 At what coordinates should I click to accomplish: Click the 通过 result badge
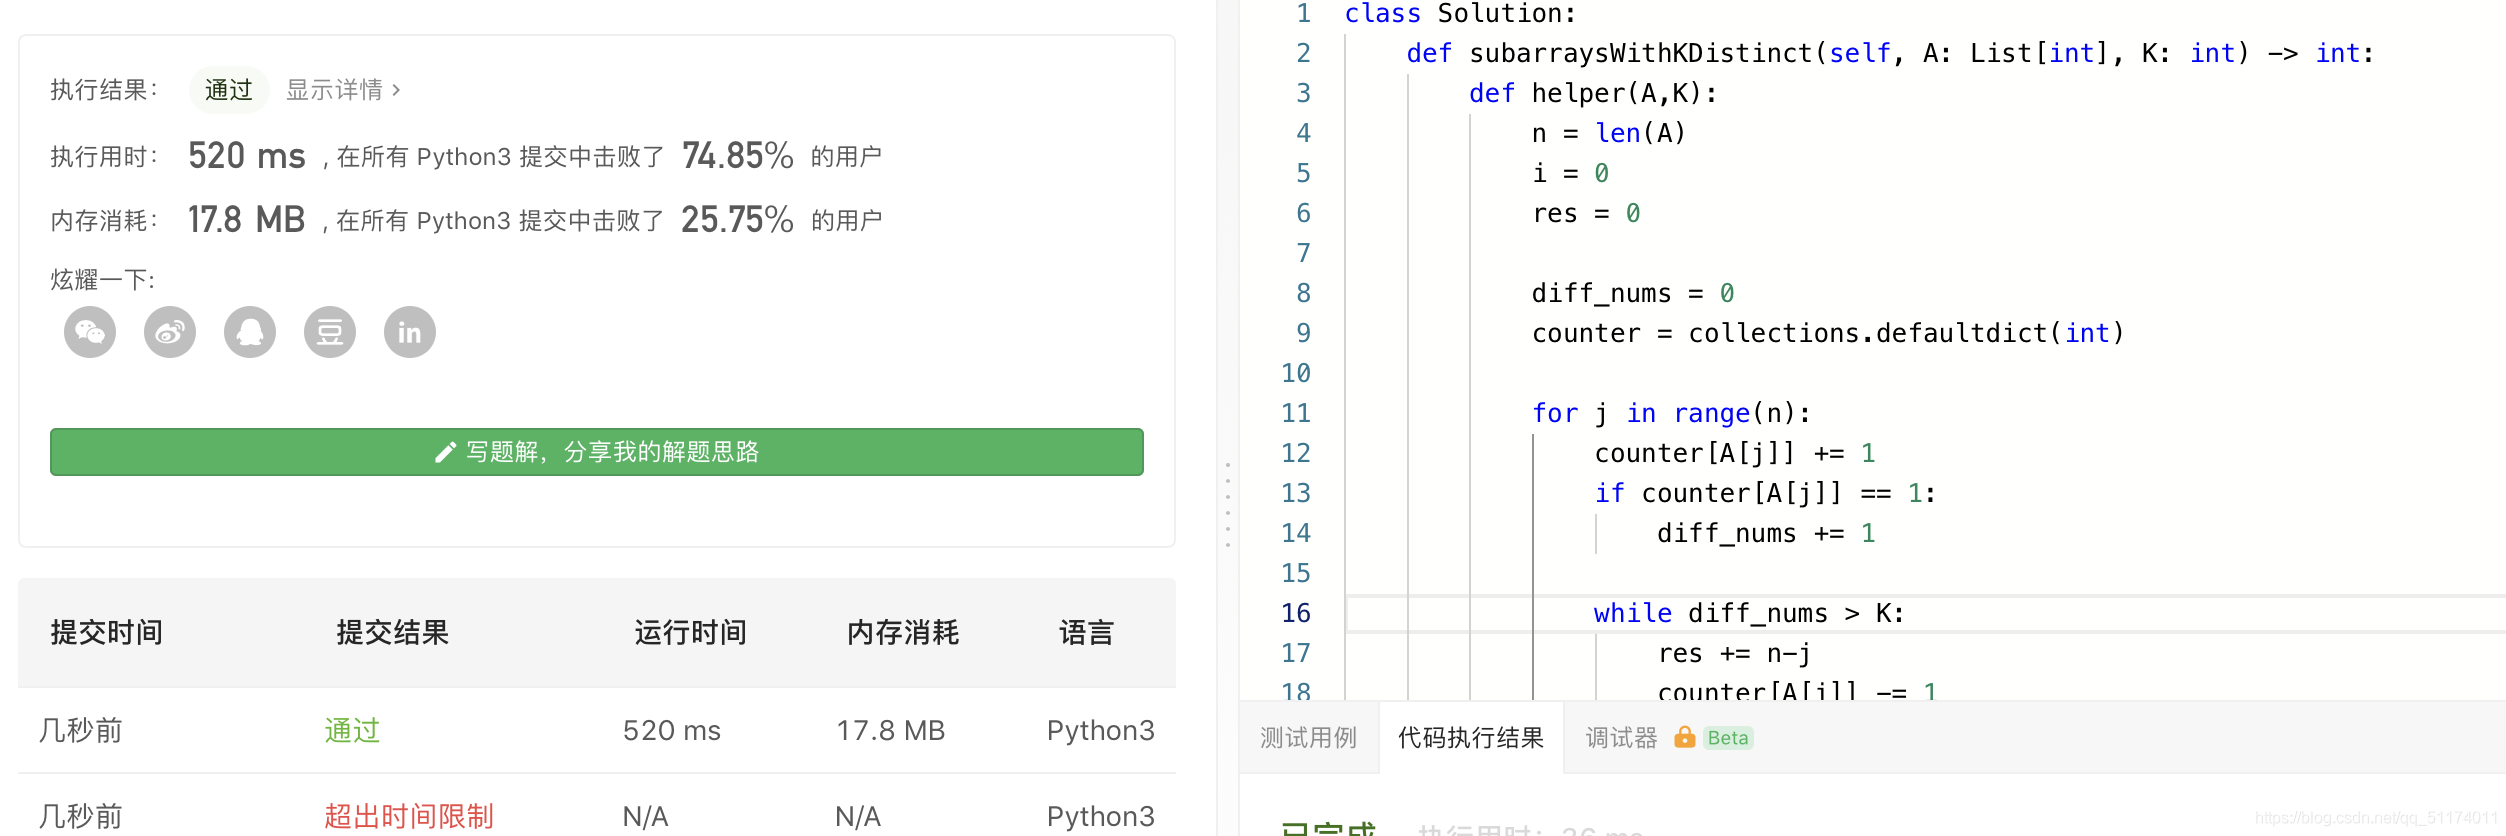click(x=229, y=90)
